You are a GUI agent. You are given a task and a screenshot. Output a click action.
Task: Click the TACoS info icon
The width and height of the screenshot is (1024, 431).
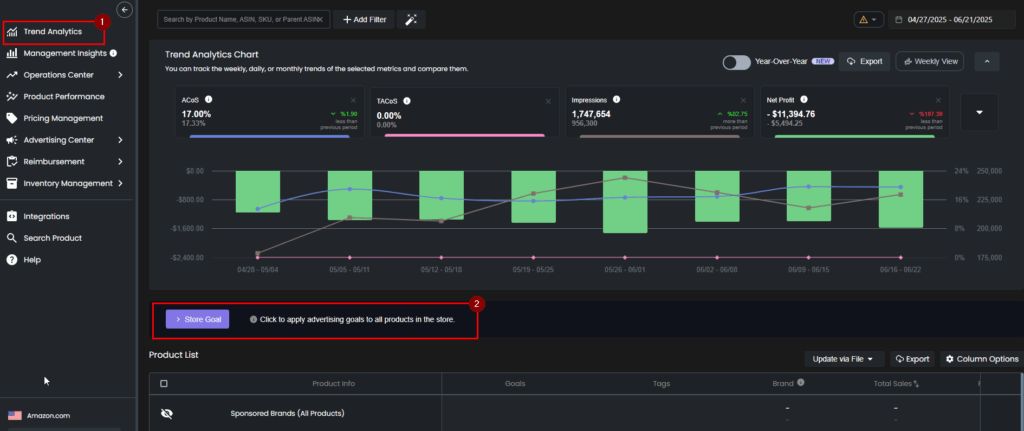pyautogui.click(x=406, y=101)
